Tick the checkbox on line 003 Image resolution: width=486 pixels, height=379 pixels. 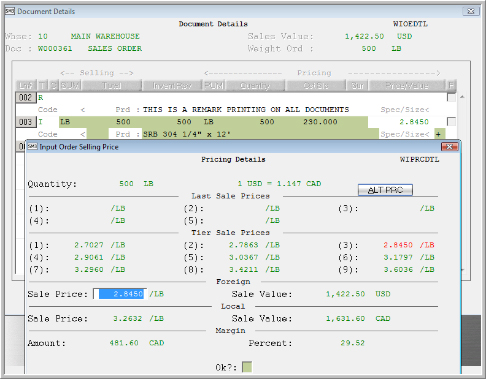451,122
